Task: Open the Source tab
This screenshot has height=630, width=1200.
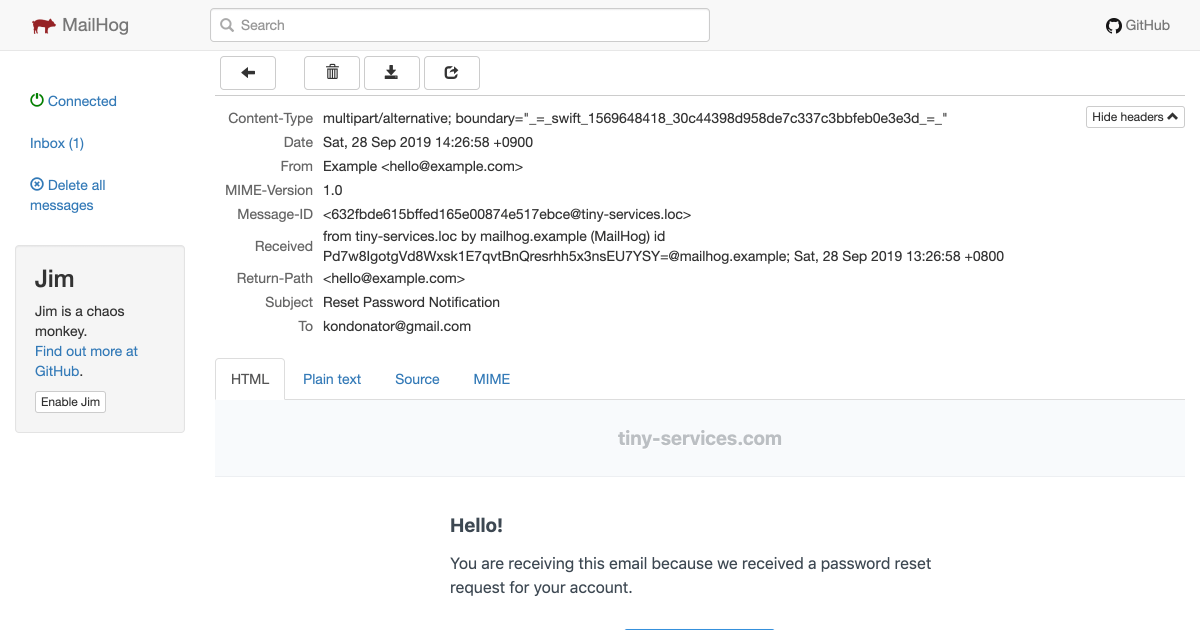Action: 417,379
